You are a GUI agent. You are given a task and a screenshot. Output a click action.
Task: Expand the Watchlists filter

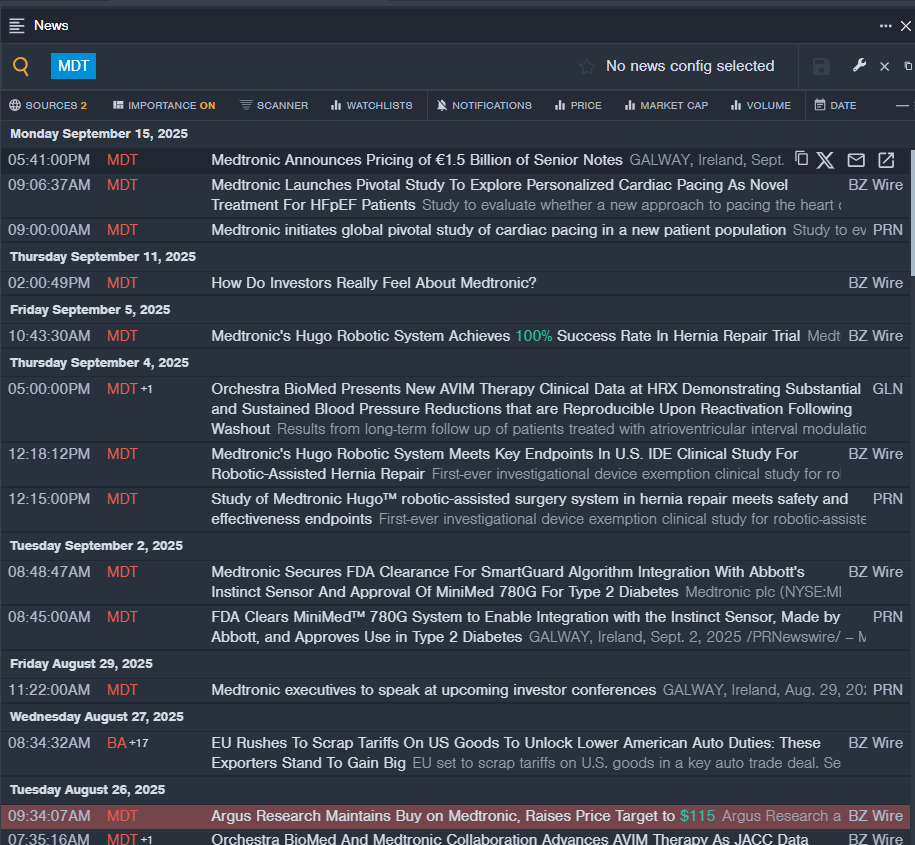point(371,105)
